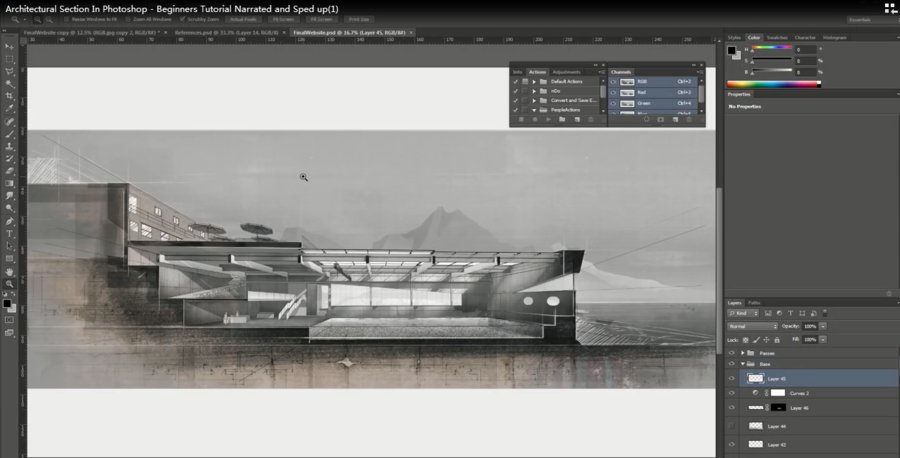Select the Brush tool
Screen dimensions: 900x458
pos(9,134)
